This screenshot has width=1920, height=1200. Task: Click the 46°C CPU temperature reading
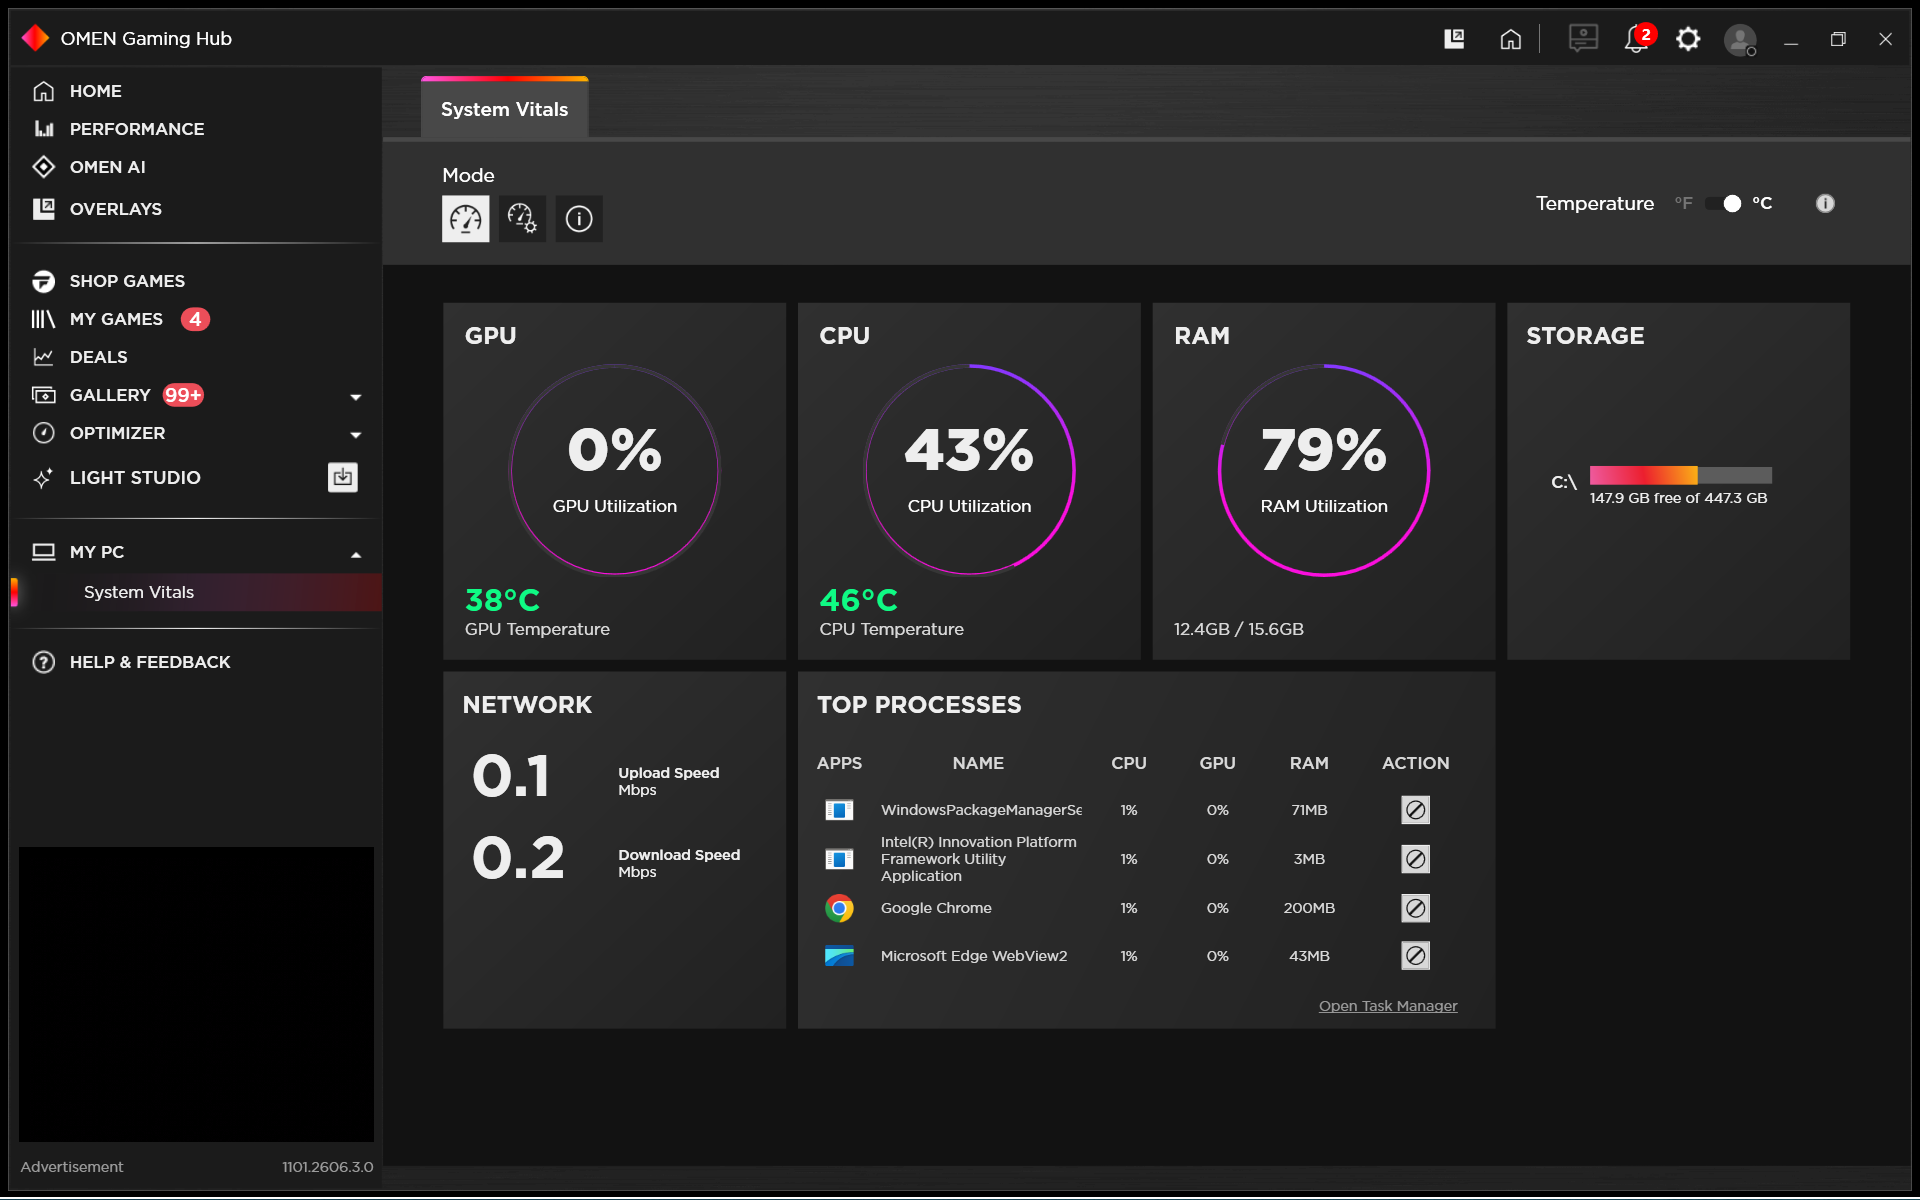[x=858, y=600]
